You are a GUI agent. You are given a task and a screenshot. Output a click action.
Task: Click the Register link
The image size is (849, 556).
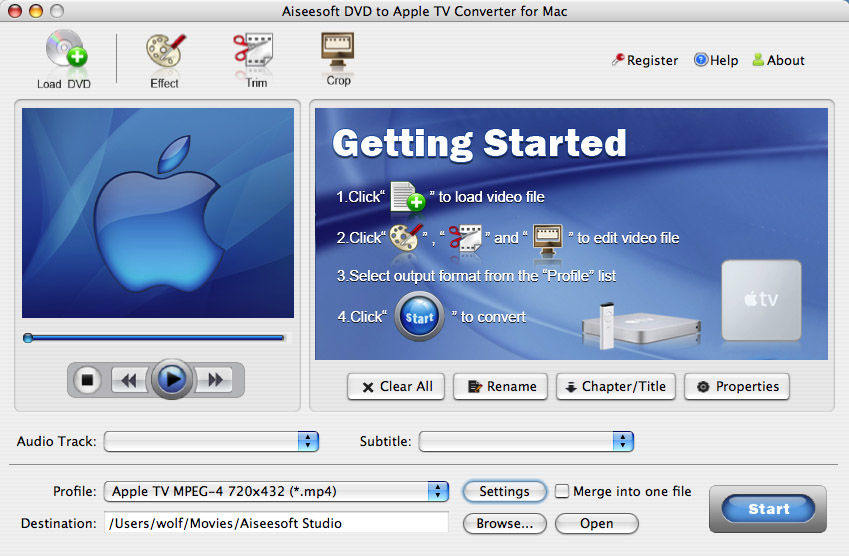coord(644,60)
